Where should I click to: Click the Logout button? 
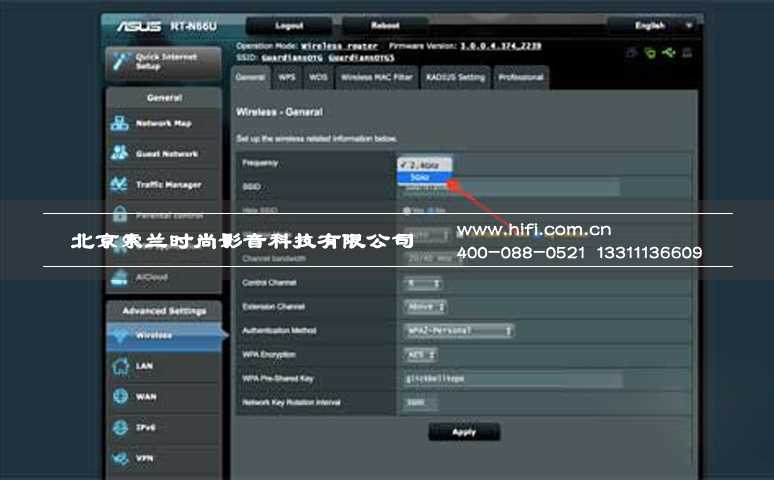coord(289,26)
